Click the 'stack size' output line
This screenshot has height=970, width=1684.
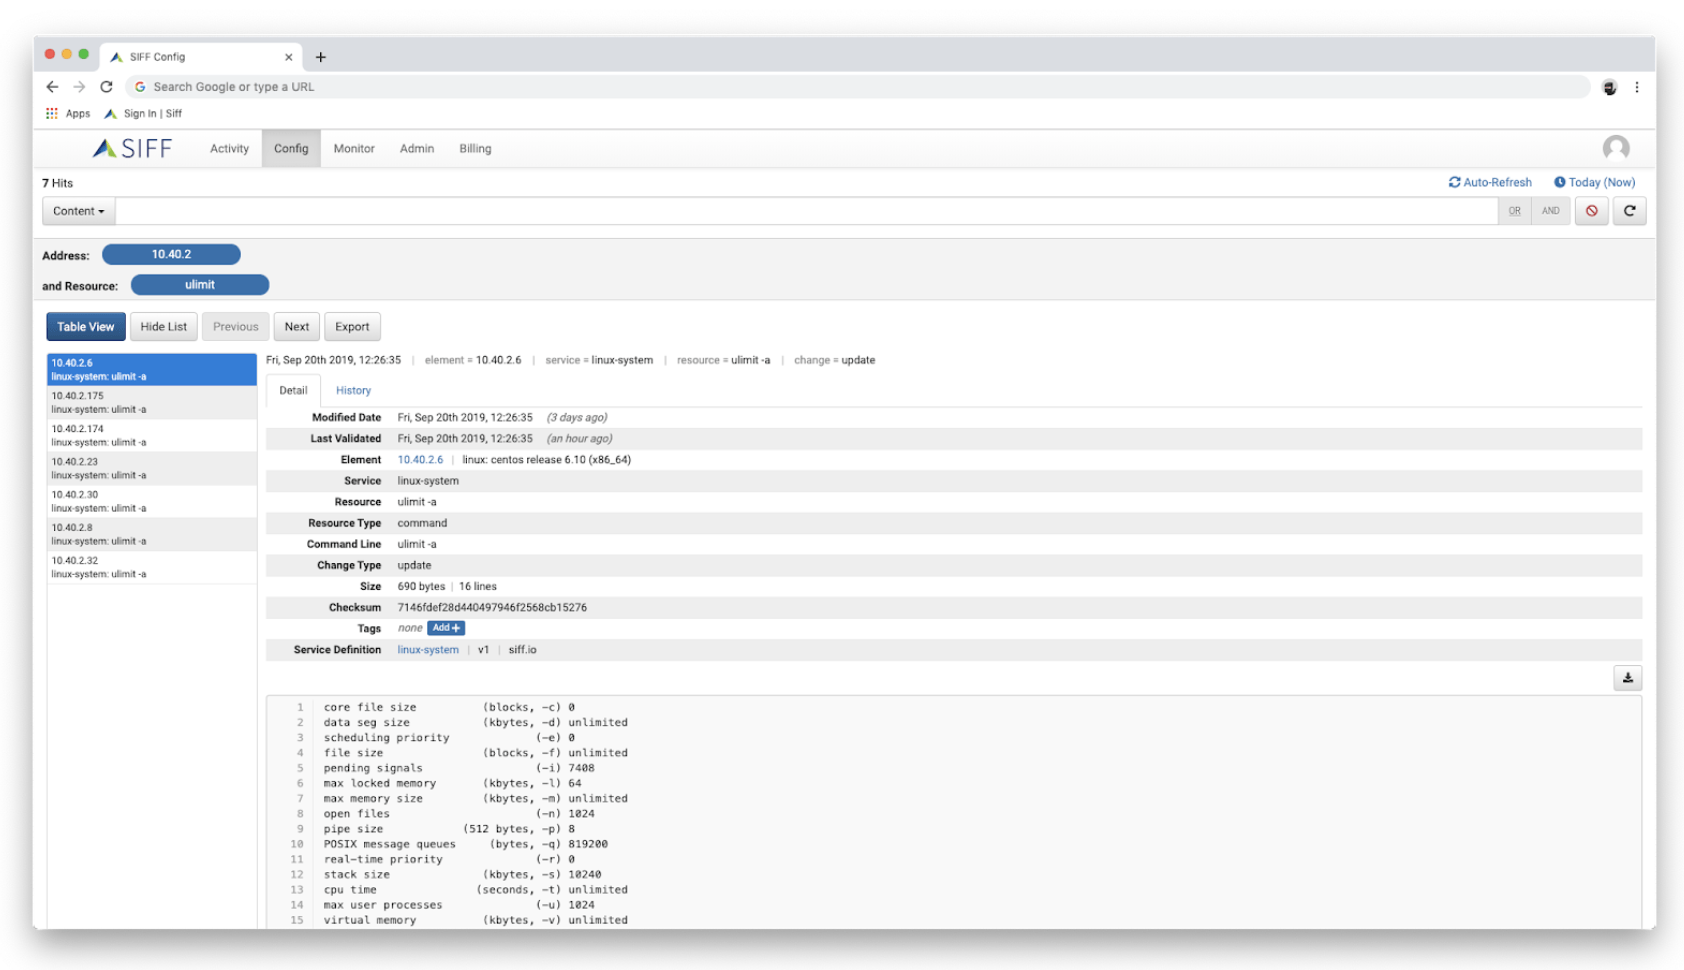pyautogui.click(x=462, y=875)
